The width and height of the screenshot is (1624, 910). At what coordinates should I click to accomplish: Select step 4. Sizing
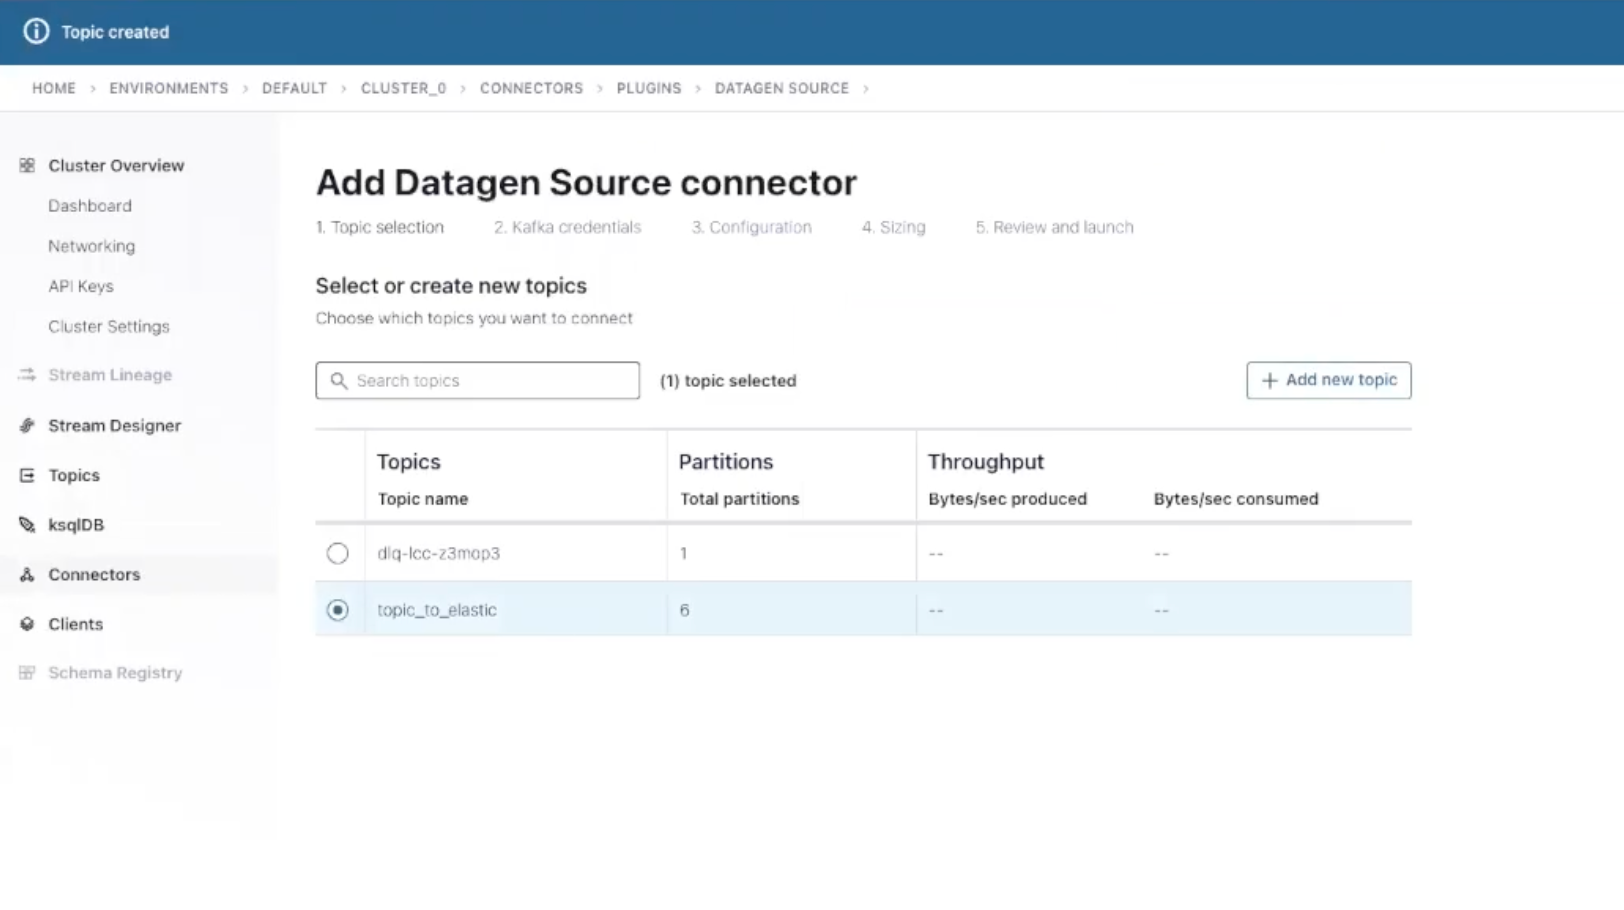click(894, 227)
